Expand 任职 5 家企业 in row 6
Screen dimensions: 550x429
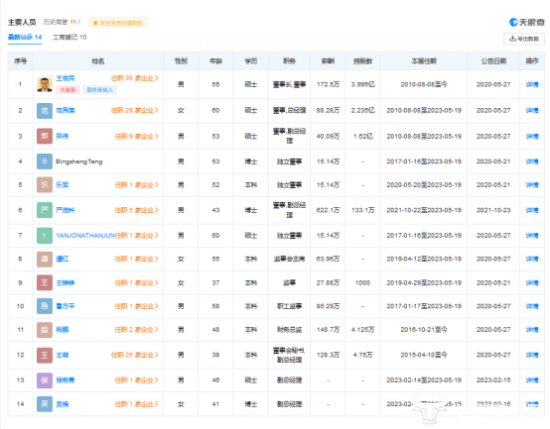coord(136,210)
